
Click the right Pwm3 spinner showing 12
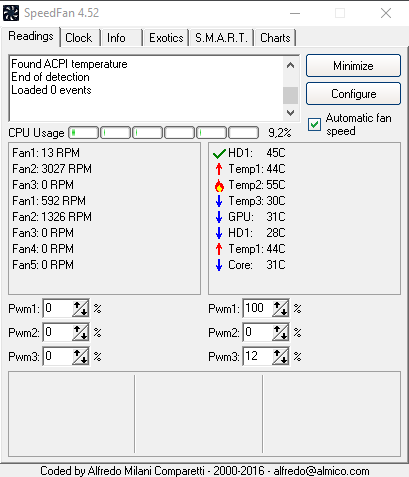coord(280,357)
